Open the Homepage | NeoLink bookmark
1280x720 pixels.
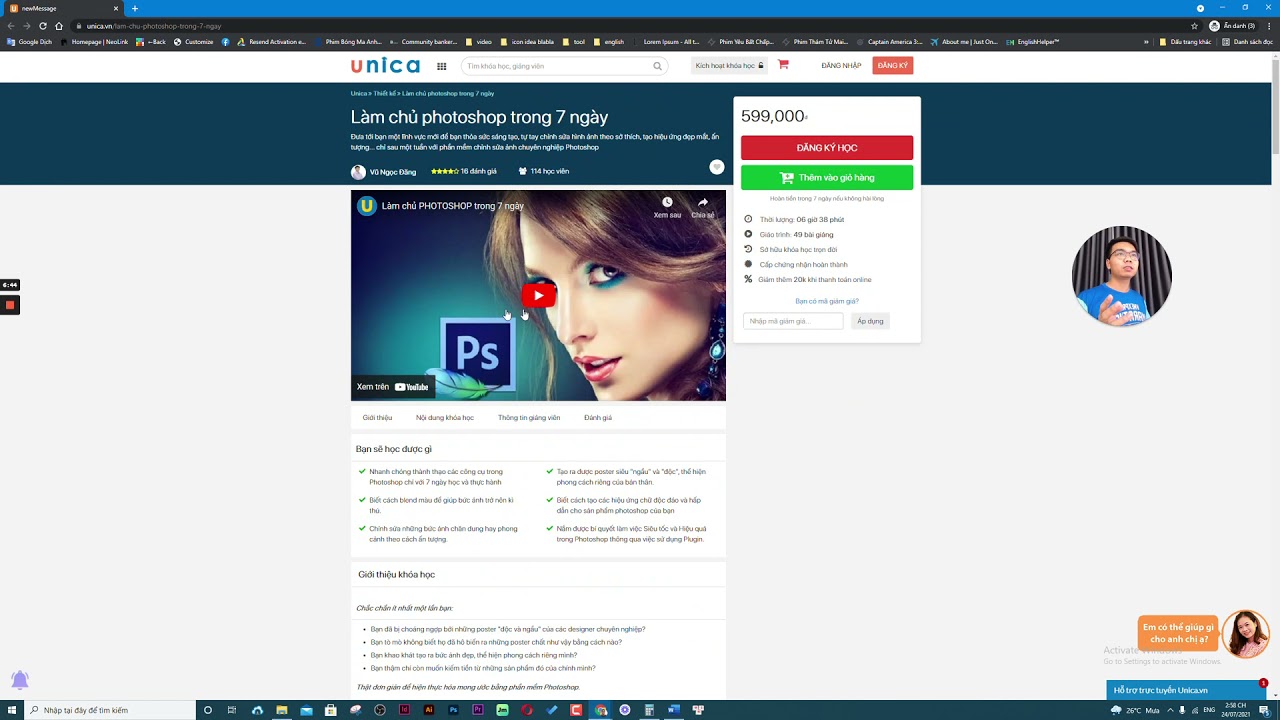94,42
